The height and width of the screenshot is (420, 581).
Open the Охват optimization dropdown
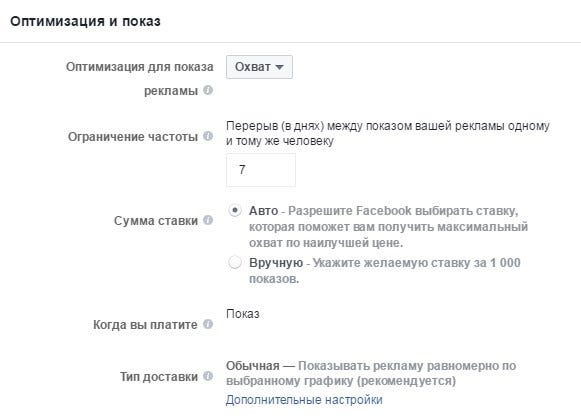coord(259,67)
